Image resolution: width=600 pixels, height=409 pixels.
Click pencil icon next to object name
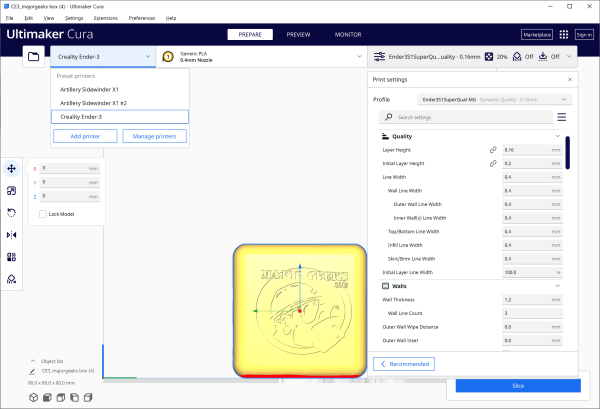pyautogui.click(x=32, y=371)
